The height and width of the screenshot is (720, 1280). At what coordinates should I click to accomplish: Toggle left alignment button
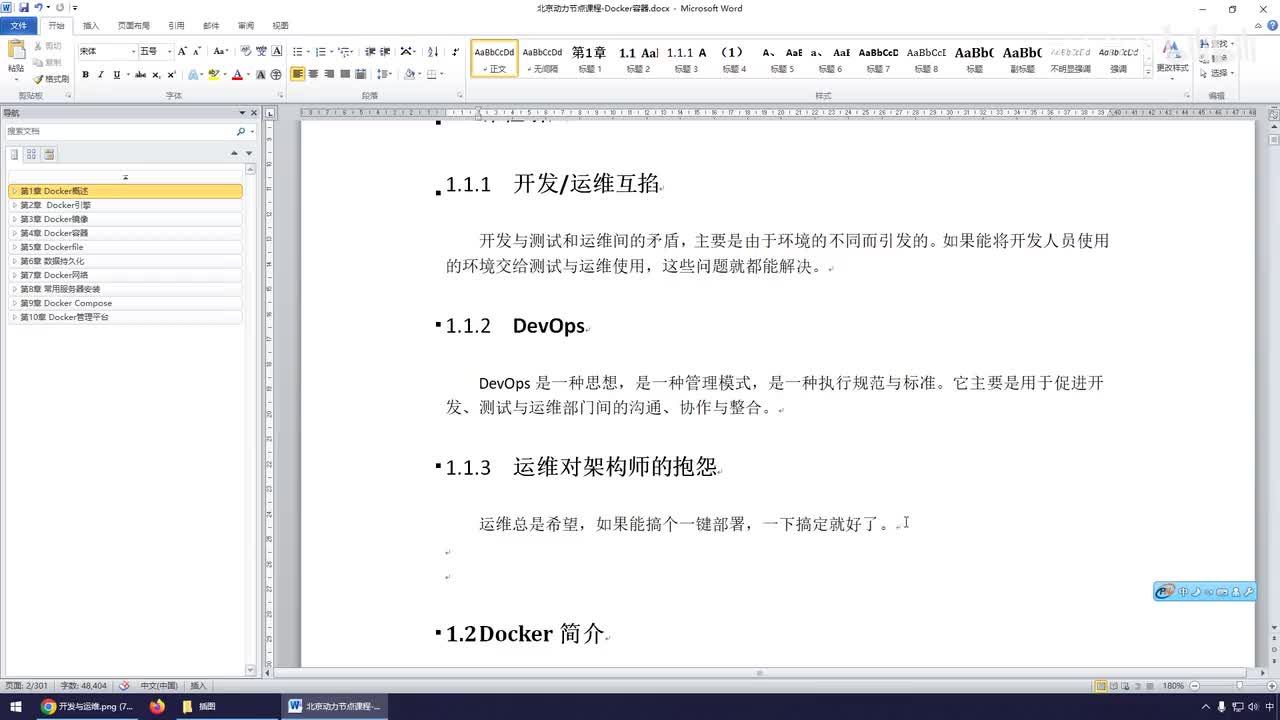(x=297, y=74)
